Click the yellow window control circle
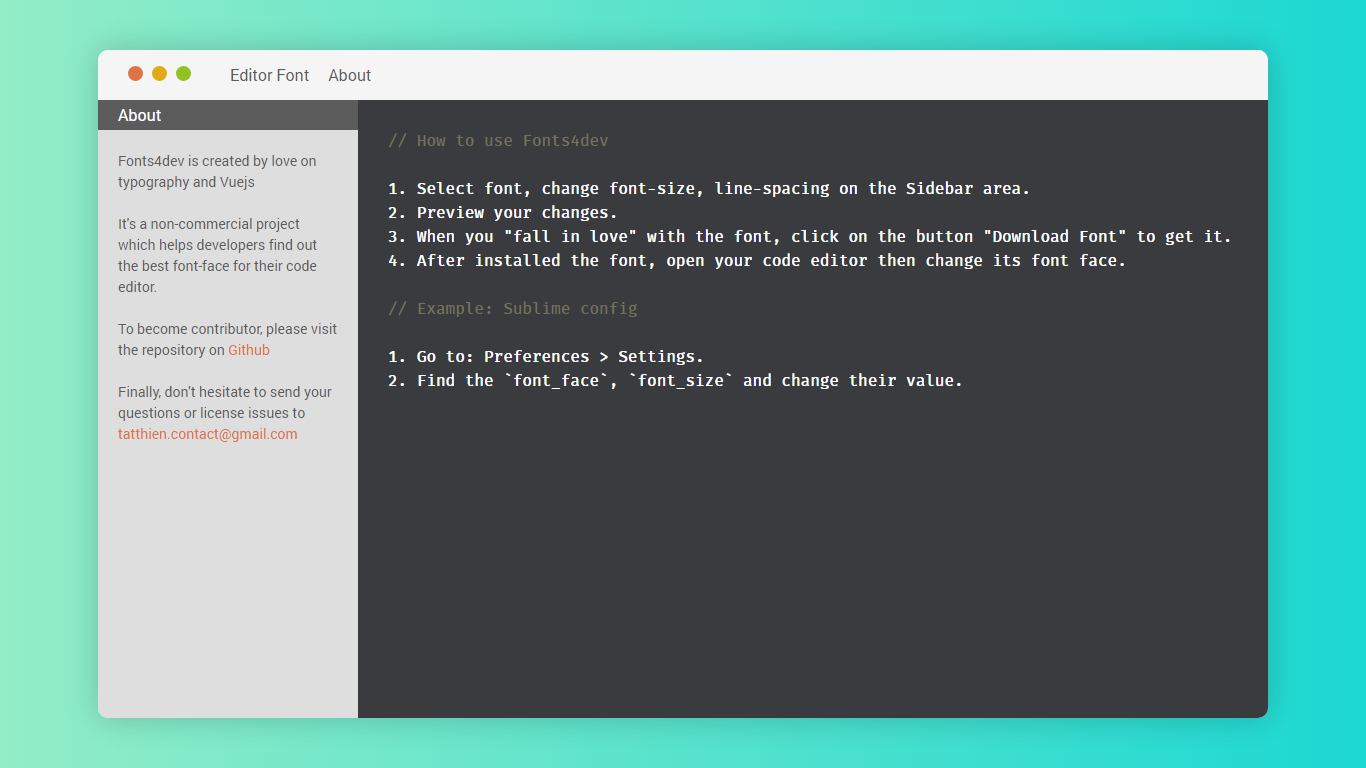 coord(159,73)
